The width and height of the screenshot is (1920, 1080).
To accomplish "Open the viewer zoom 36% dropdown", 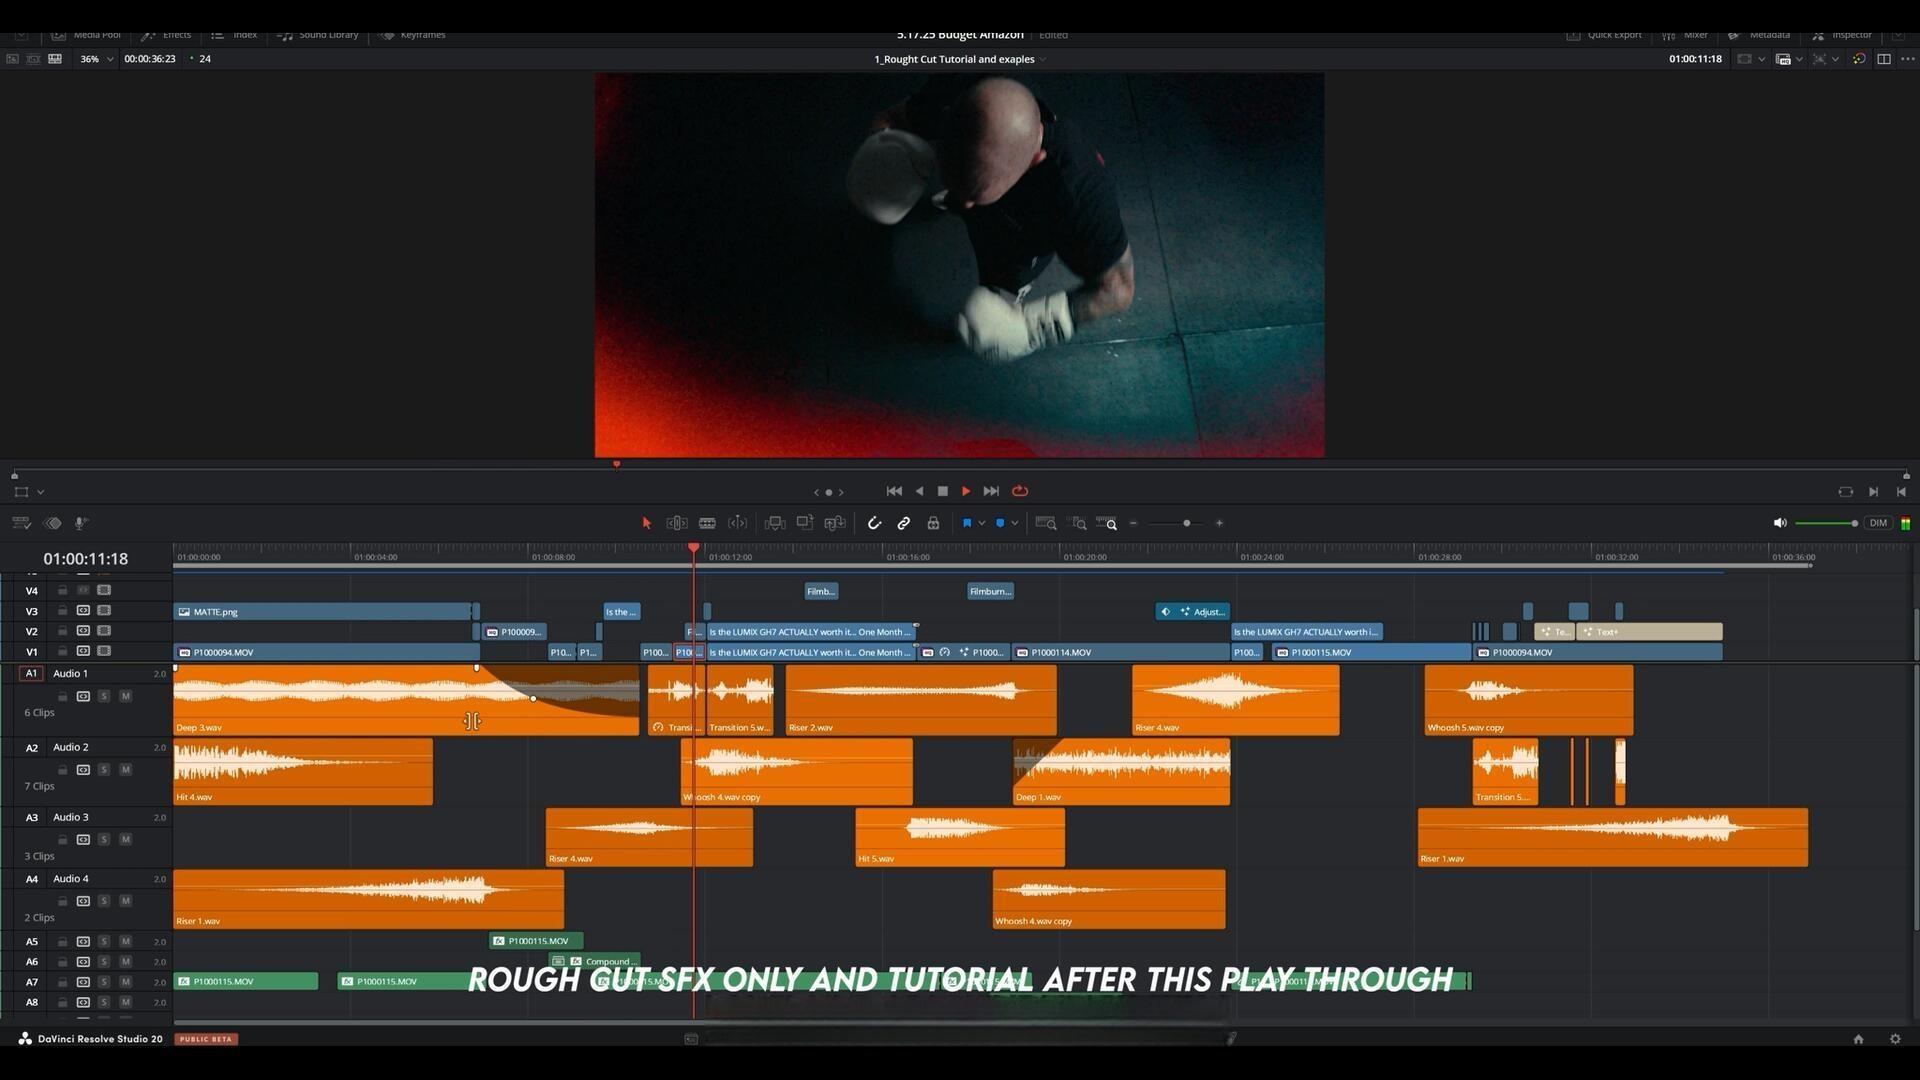I will coord(110,59).
